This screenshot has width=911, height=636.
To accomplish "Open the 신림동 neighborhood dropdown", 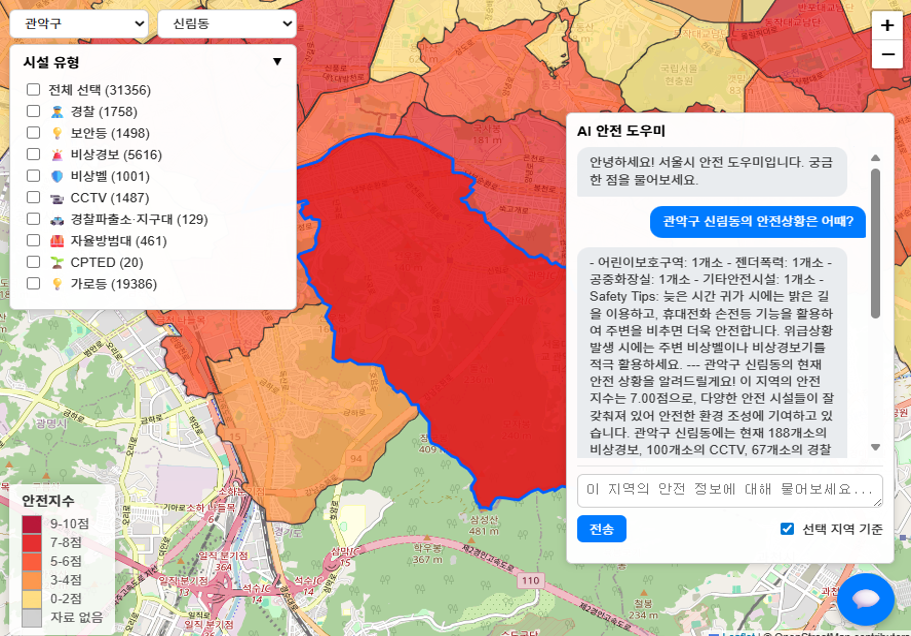I will point(226,23).
